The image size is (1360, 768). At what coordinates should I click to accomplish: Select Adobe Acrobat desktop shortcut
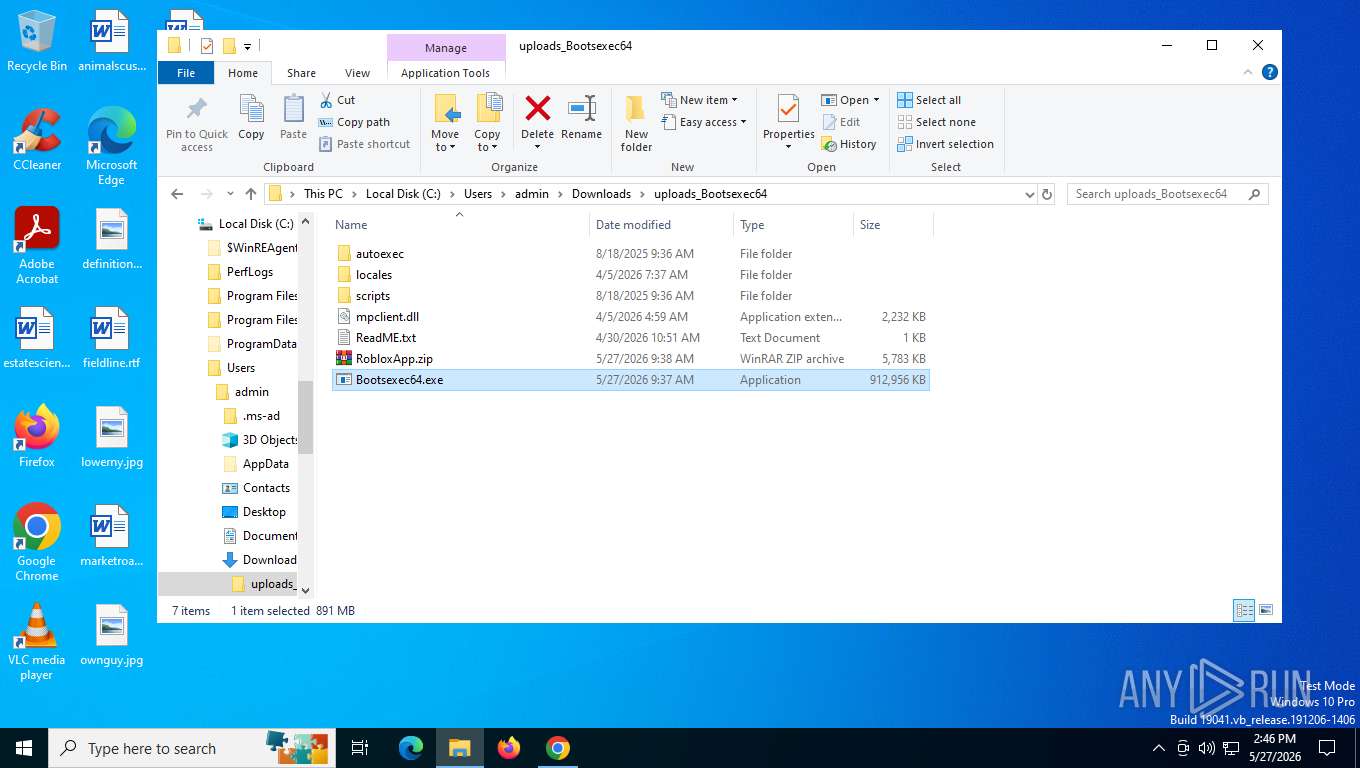(37, 246)
